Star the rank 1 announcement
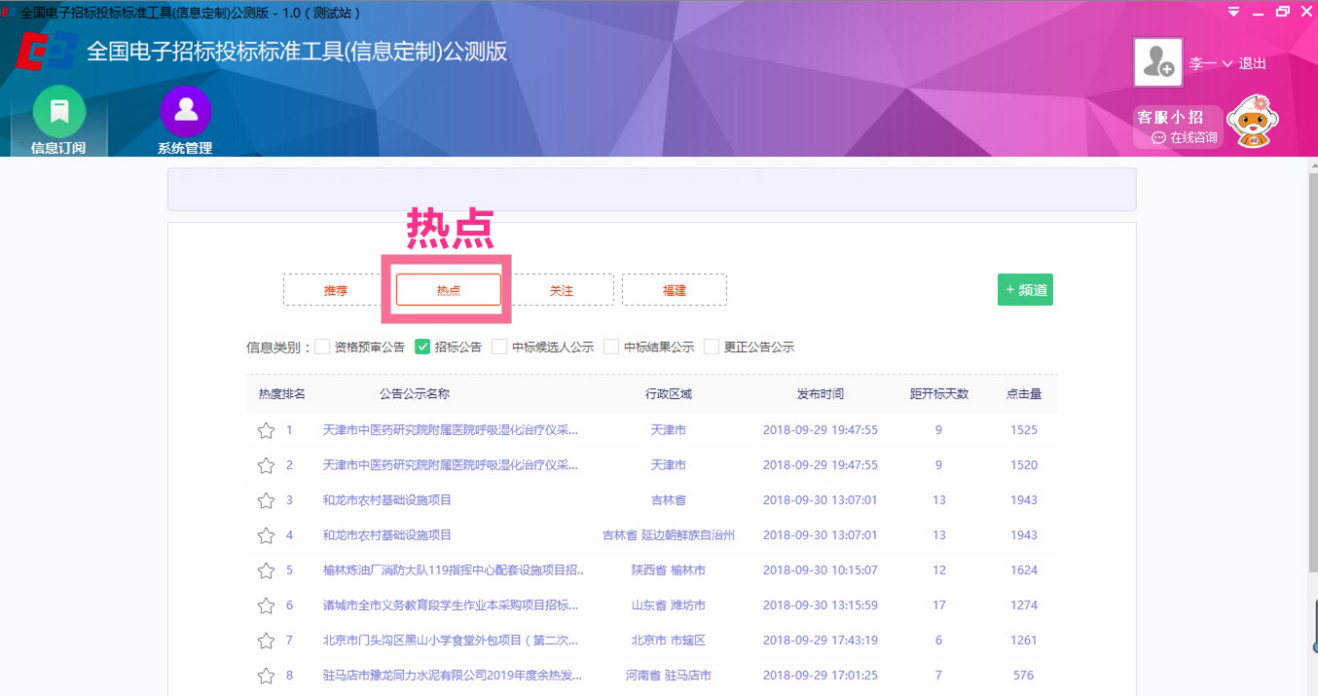 [266, 430]
